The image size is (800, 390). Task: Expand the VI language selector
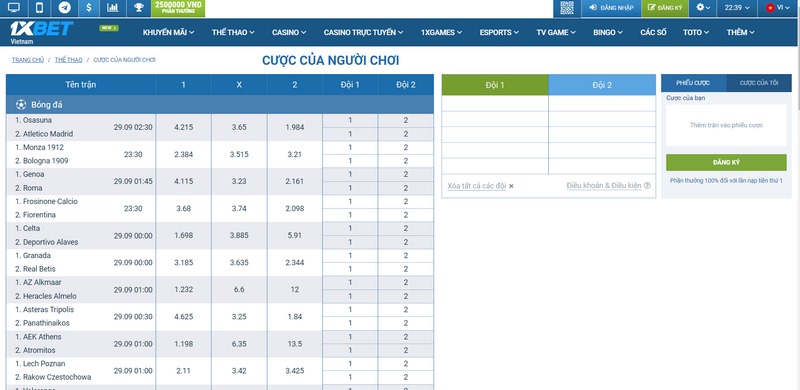pos(778,8)
